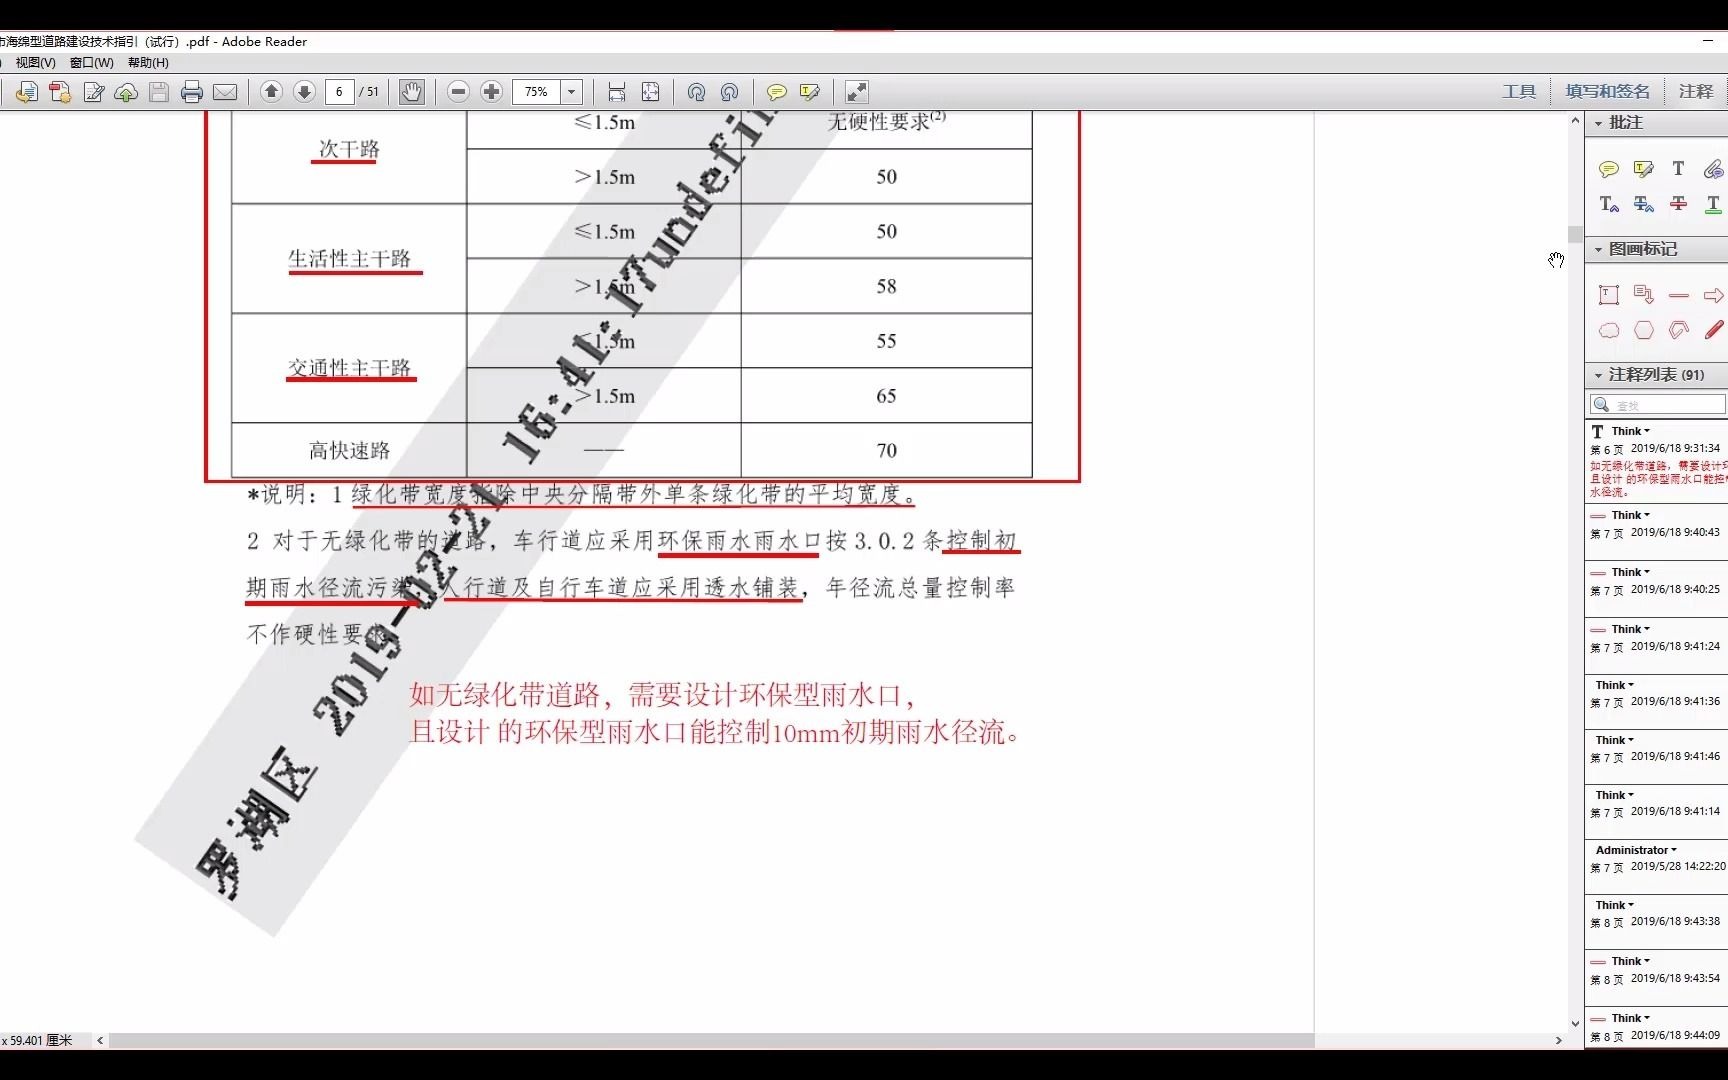The width and height of the screenshot is (1728, 1080).
Task: Select sticky note tool in 批注 panel
Action: click(1609, 169)
